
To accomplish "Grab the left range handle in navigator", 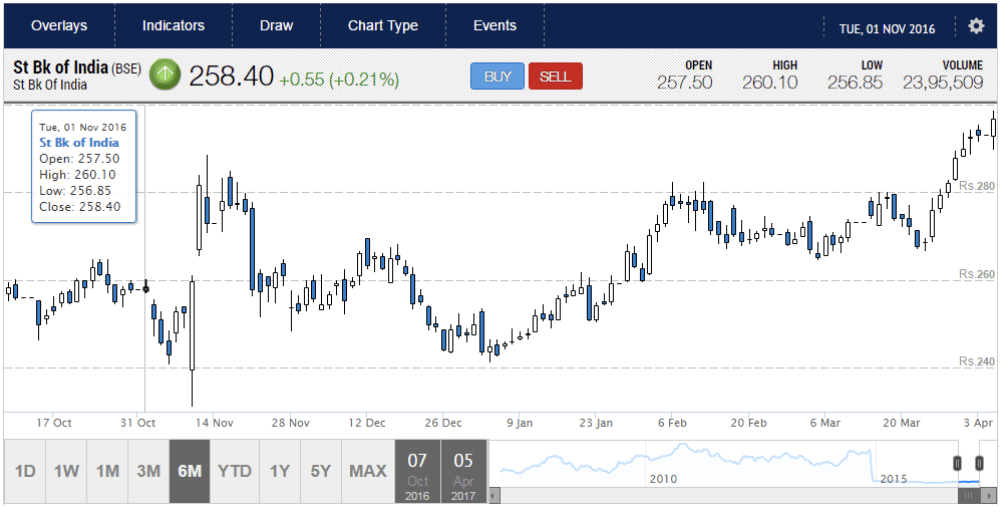I will pos(957,462).
